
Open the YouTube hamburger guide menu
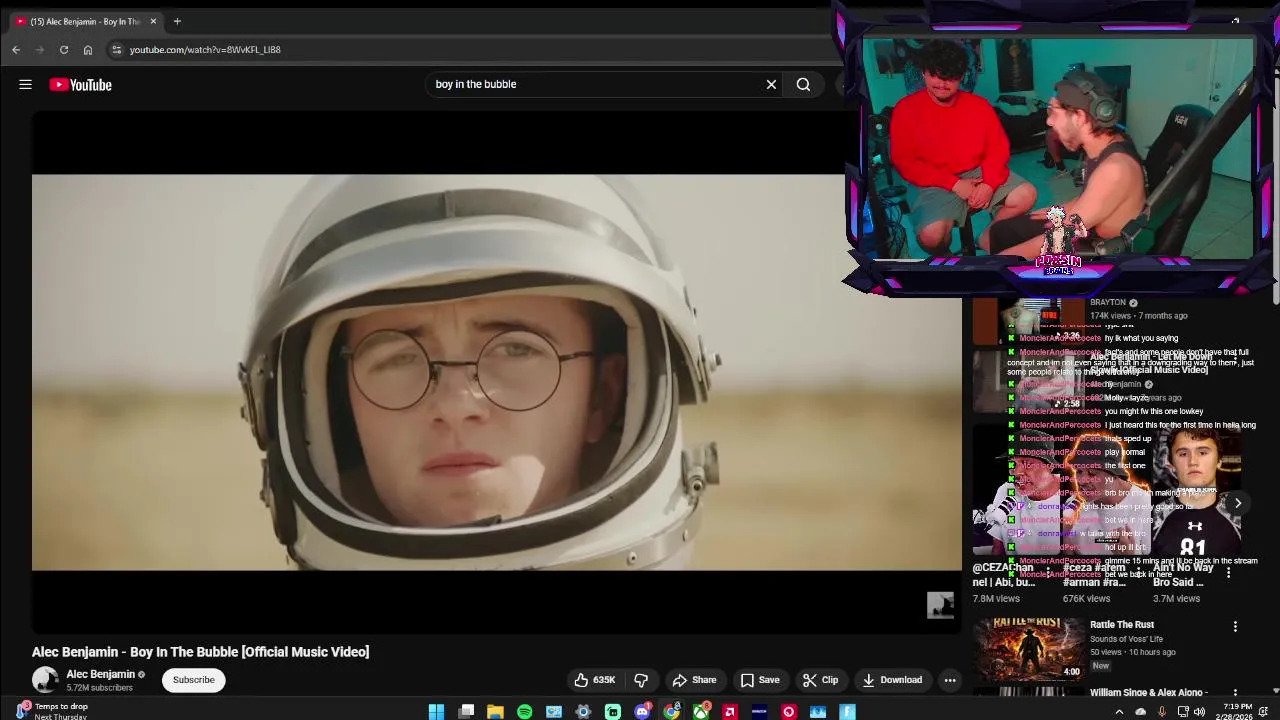pos(25,85)
